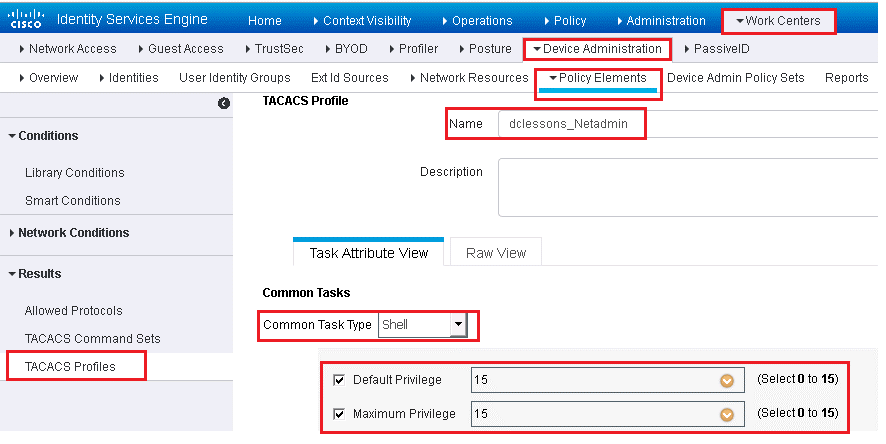Screen dimensions: 886x444
Task: Select the Policy Elements tab
Action: [598, 78]
